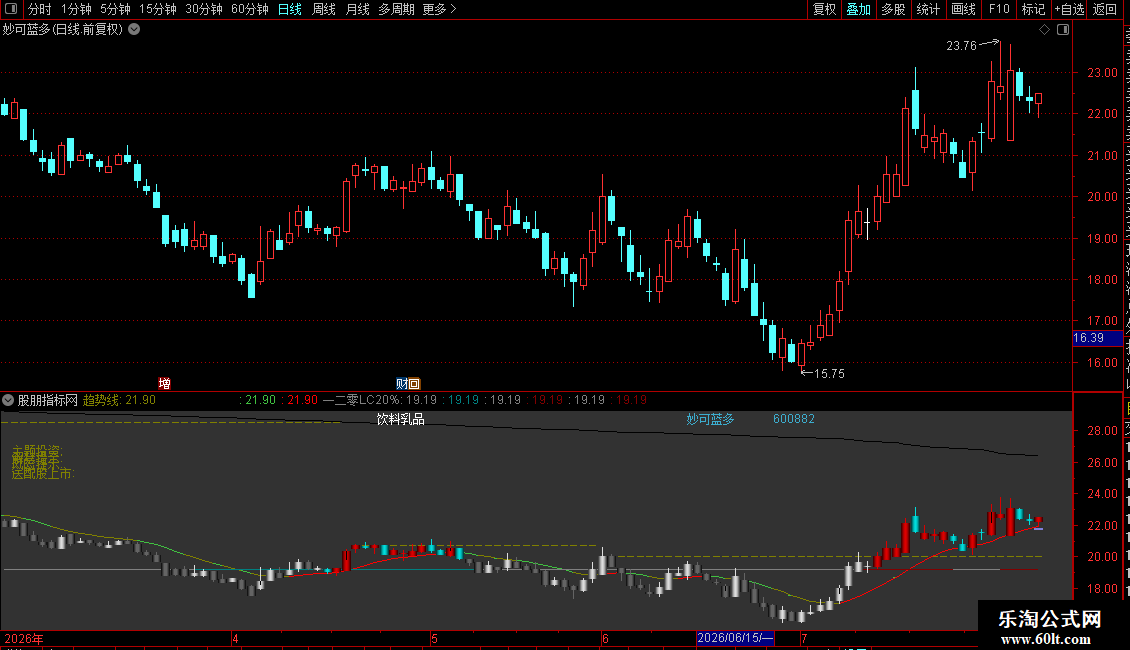Click the 趋势线: 21.90 indicator value
1130x650 pixels.
(x=119, y=400)
